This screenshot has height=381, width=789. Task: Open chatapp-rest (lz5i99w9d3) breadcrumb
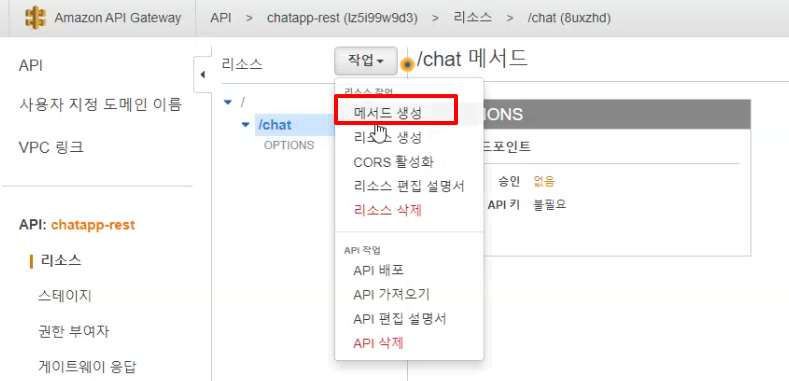(x=342, y=18)
